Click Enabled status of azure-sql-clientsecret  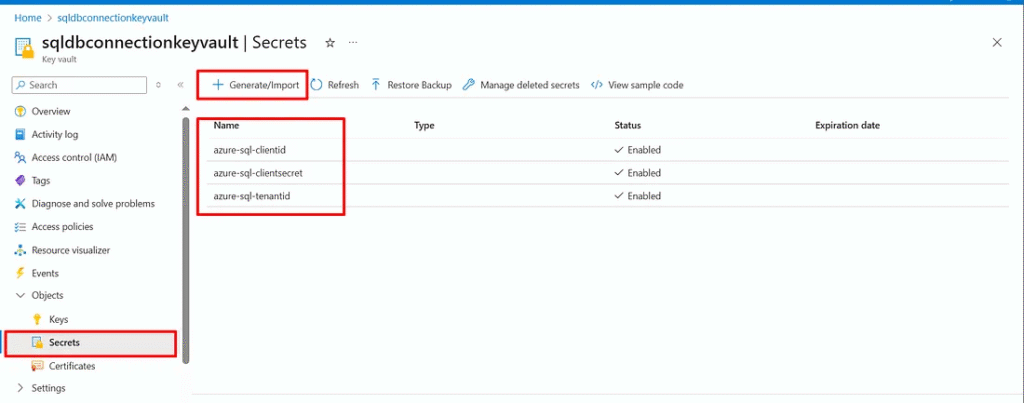click(x=638, y=173)
